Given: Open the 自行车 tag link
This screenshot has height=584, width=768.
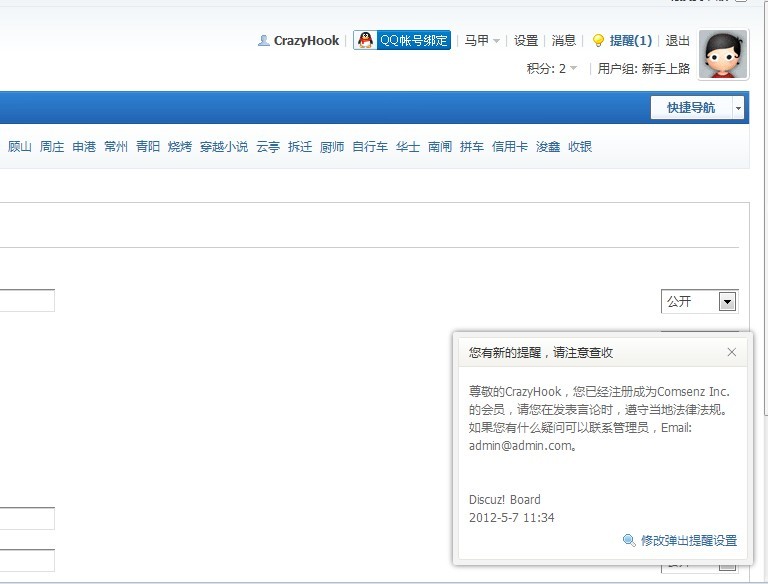Looking at the screenshot, I should click(x=370, y=146).
